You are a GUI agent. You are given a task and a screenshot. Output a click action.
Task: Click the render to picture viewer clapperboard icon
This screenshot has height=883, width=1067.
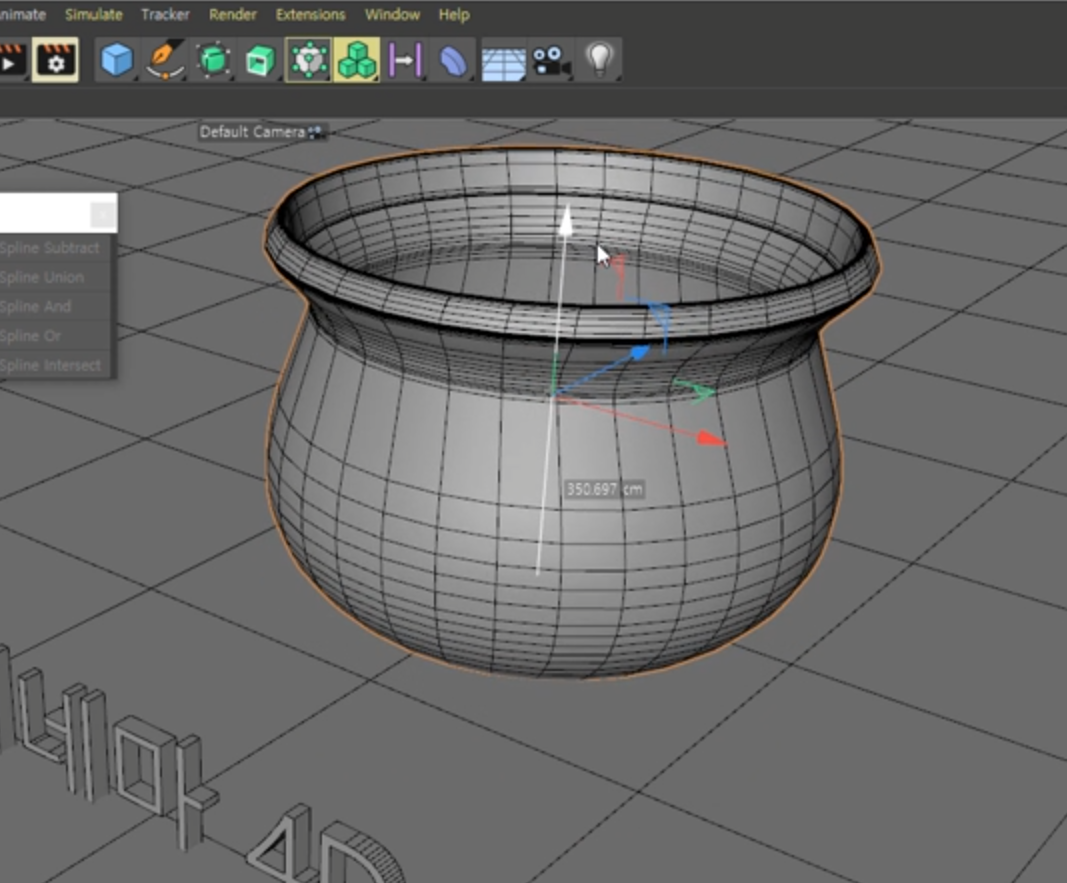pyautogui.click(x=12, y=61)
